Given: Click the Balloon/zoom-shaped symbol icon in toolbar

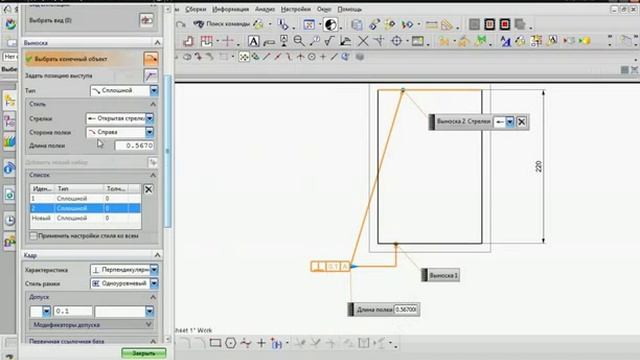Looking at the screenshot, I should coord(299,41).
